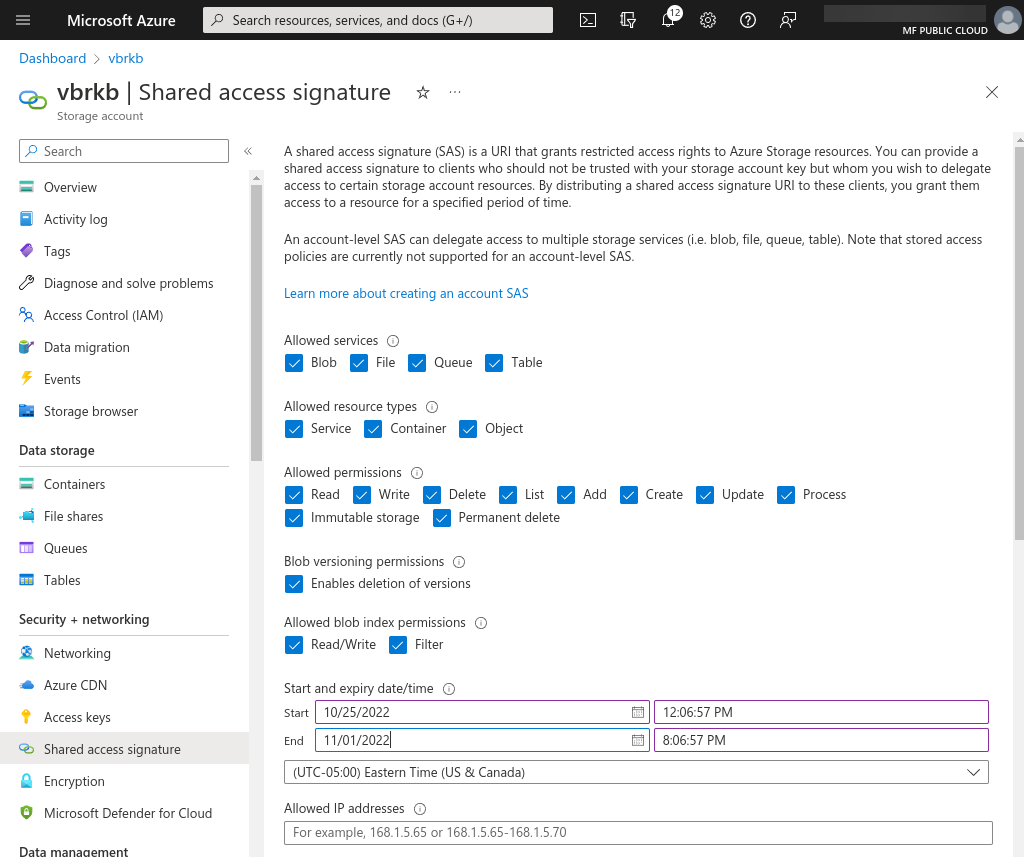
Task: Follow Learn more about creating an account SAS
Action: click(x=406, y=294)
